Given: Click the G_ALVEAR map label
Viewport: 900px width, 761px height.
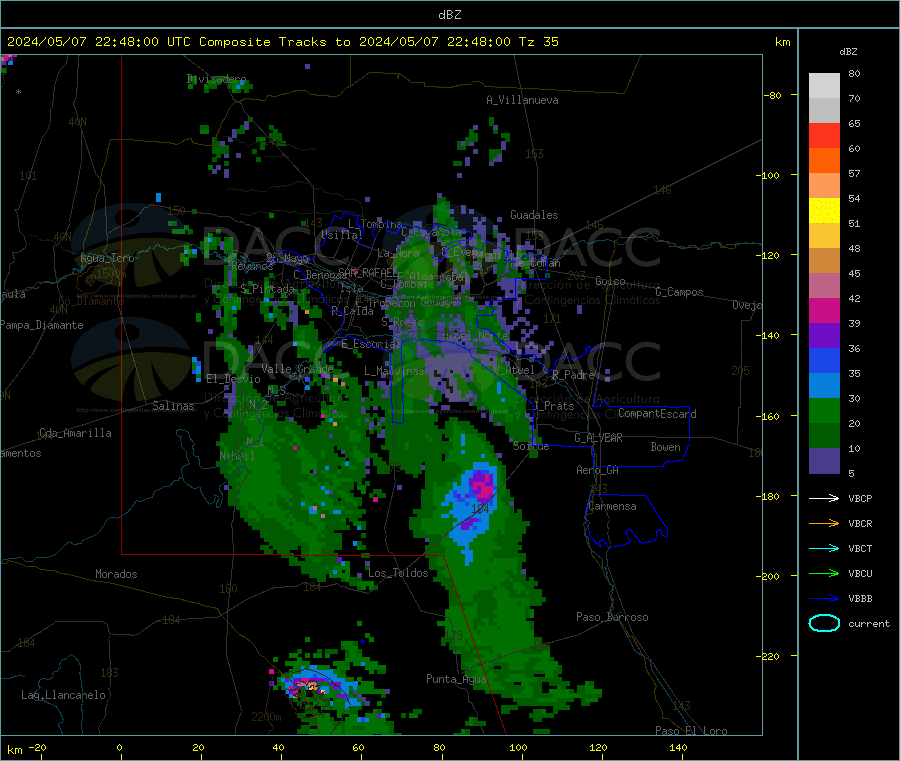Looking at the screenshot, I should click(x=598, y=438).
